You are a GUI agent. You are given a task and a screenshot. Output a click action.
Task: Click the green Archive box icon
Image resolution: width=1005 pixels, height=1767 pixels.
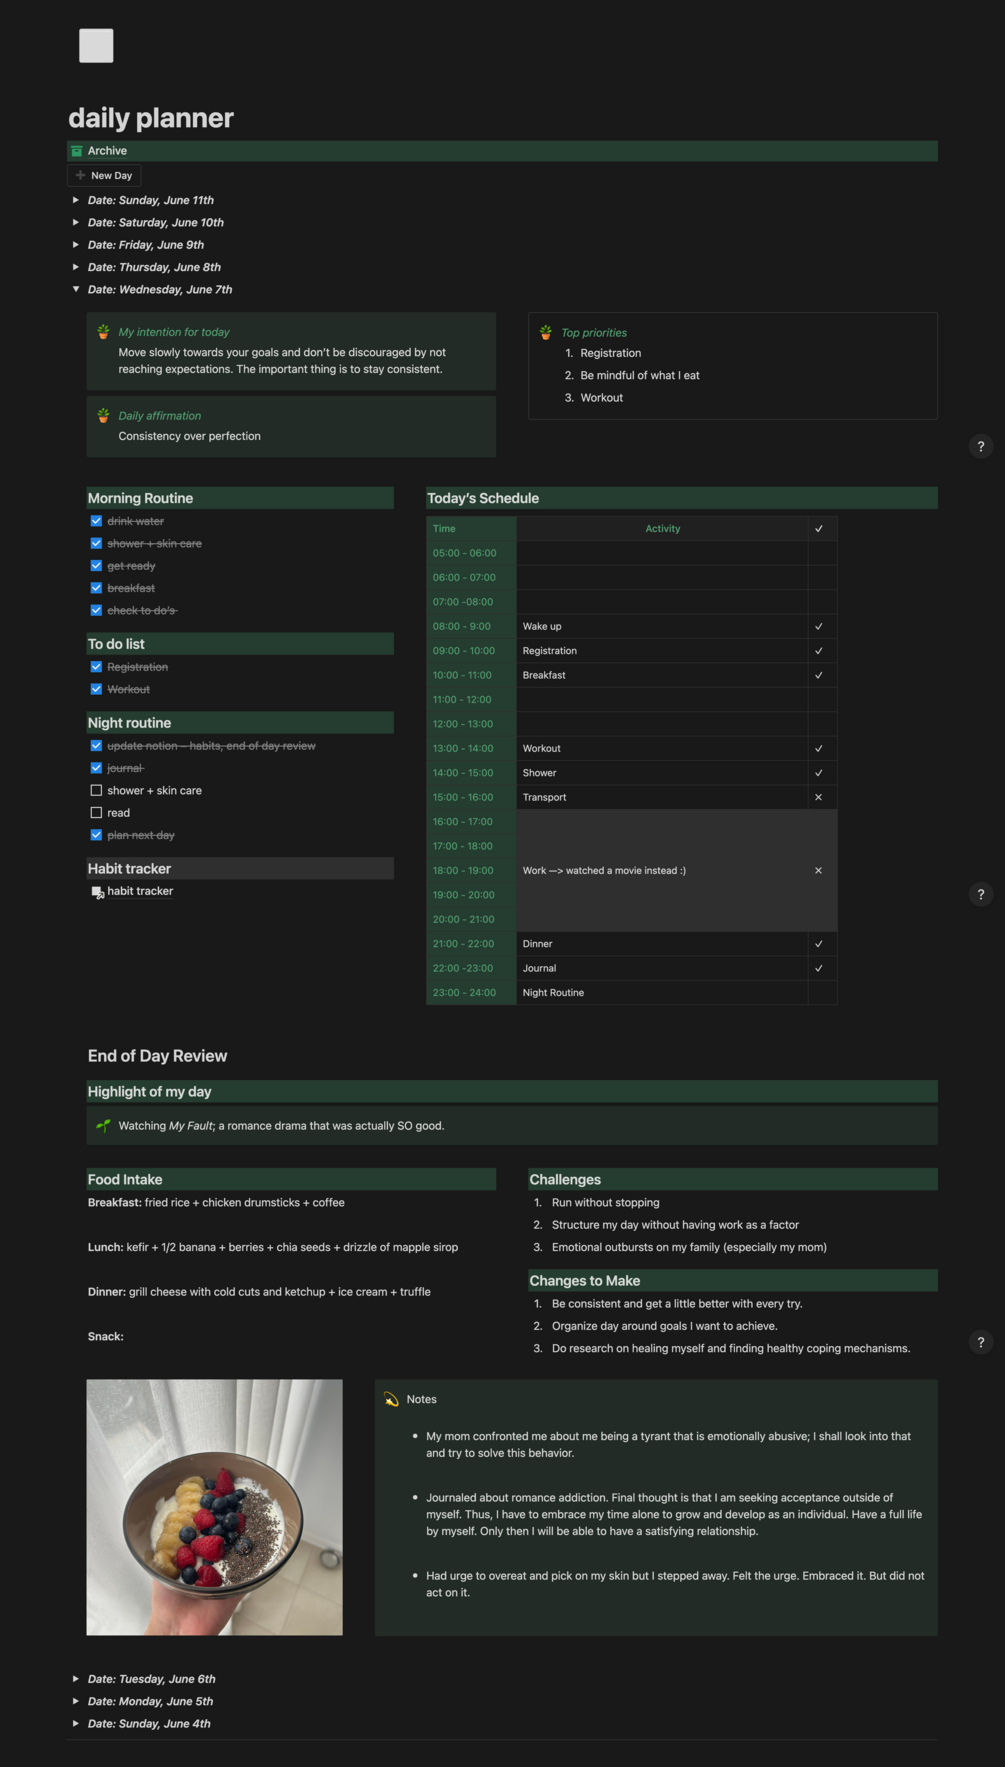point(77,151)
